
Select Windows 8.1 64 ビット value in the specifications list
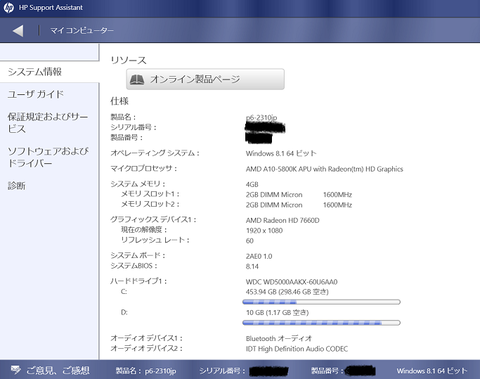[281, 153]
